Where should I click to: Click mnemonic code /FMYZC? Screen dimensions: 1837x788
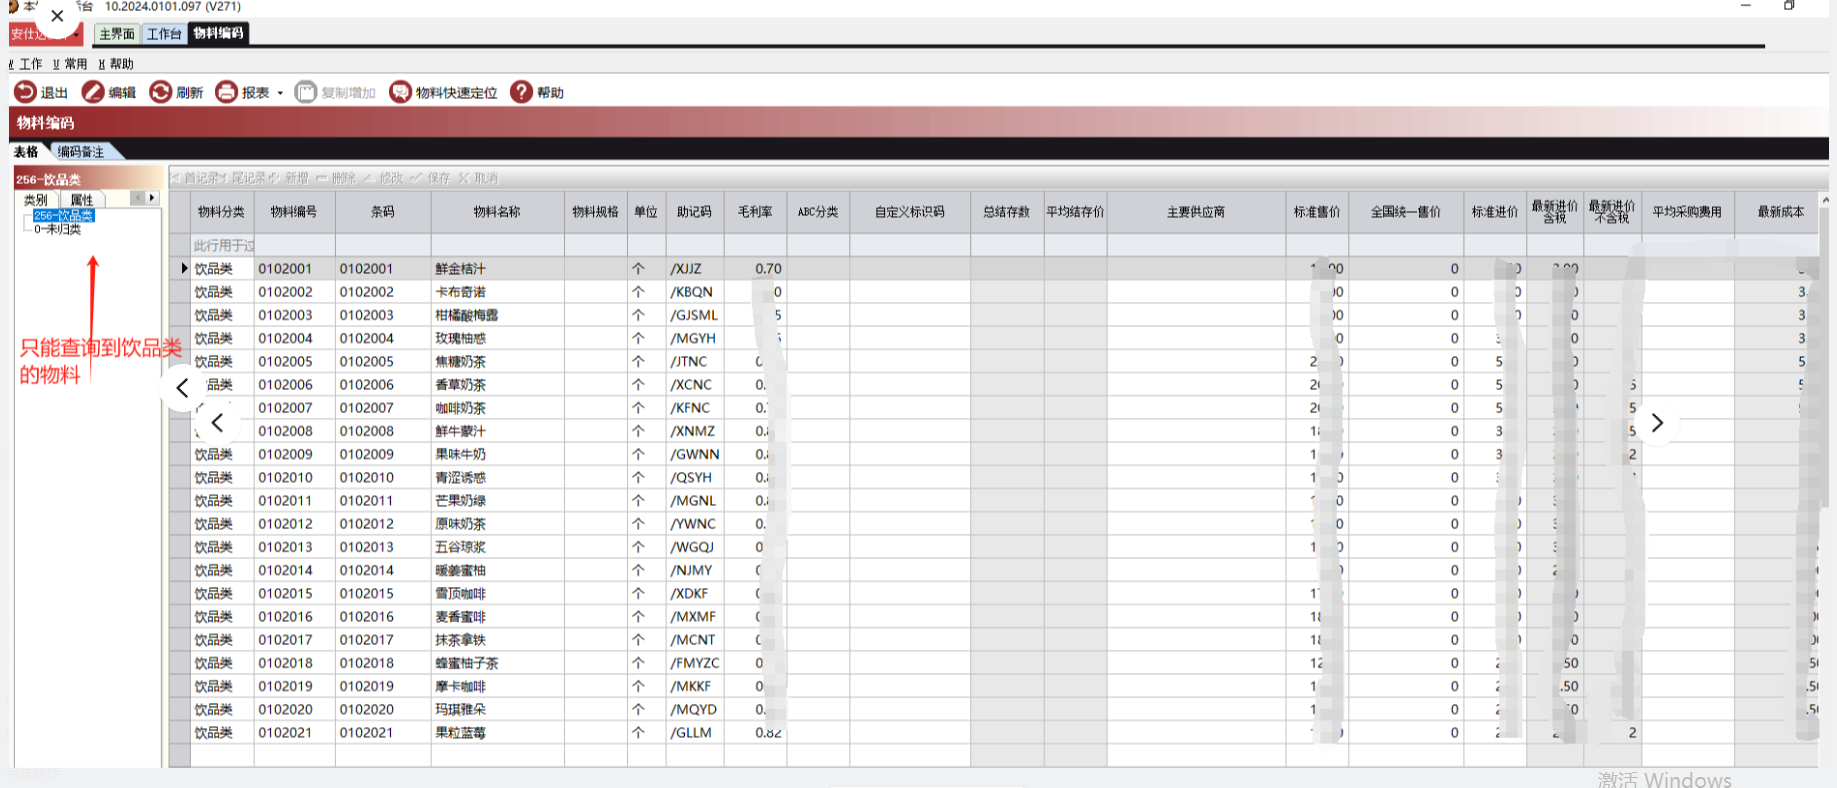pos(695,663)
